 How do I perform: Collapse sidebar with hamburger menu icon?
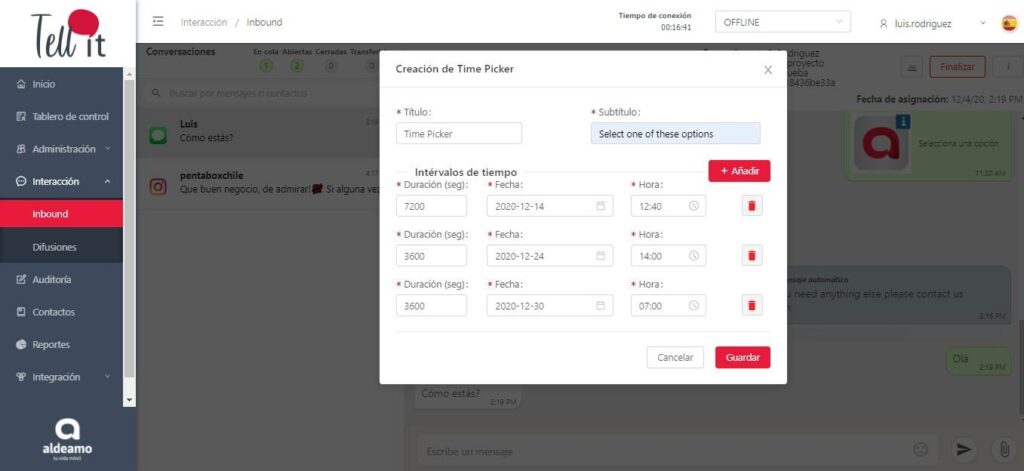(x=158, y=22)
